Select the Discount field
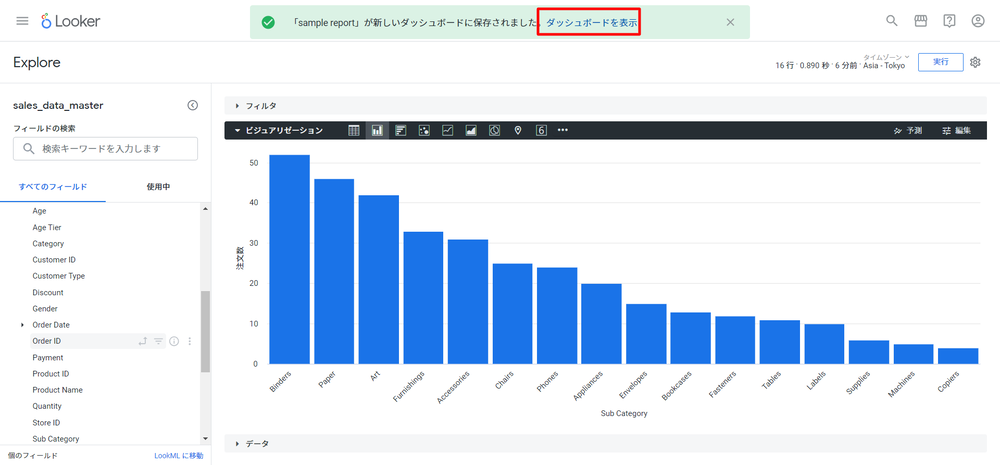This screenshot has width=1000, height=465. click(x=48, y=292)
